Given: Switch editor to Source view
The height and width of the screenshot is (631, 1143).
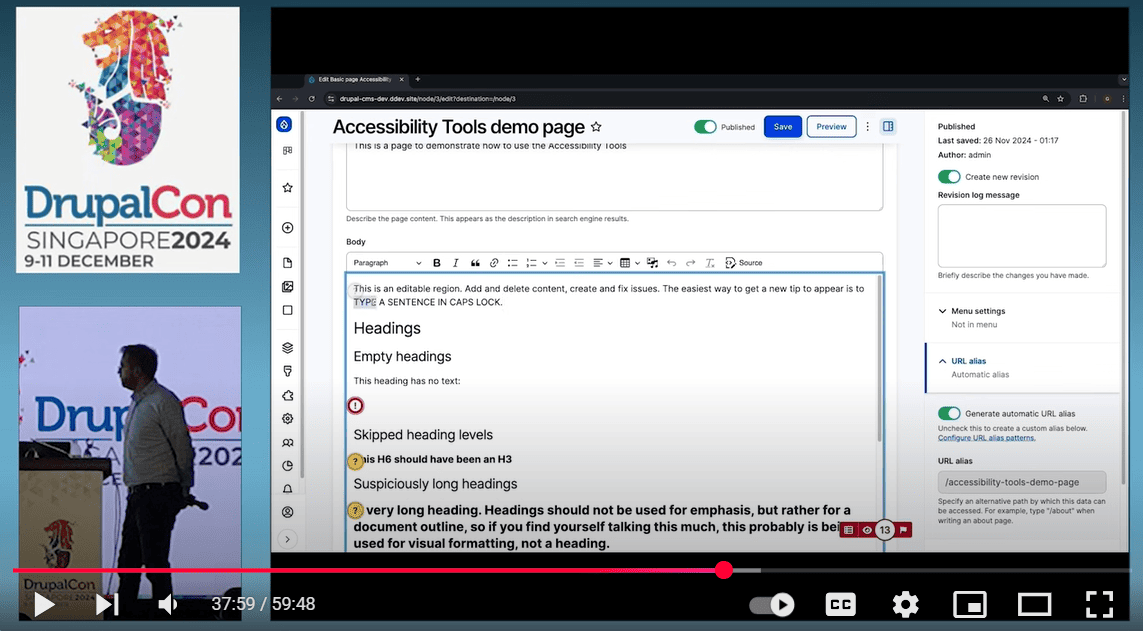Looking at the screenshot, I should click(744, 263).
